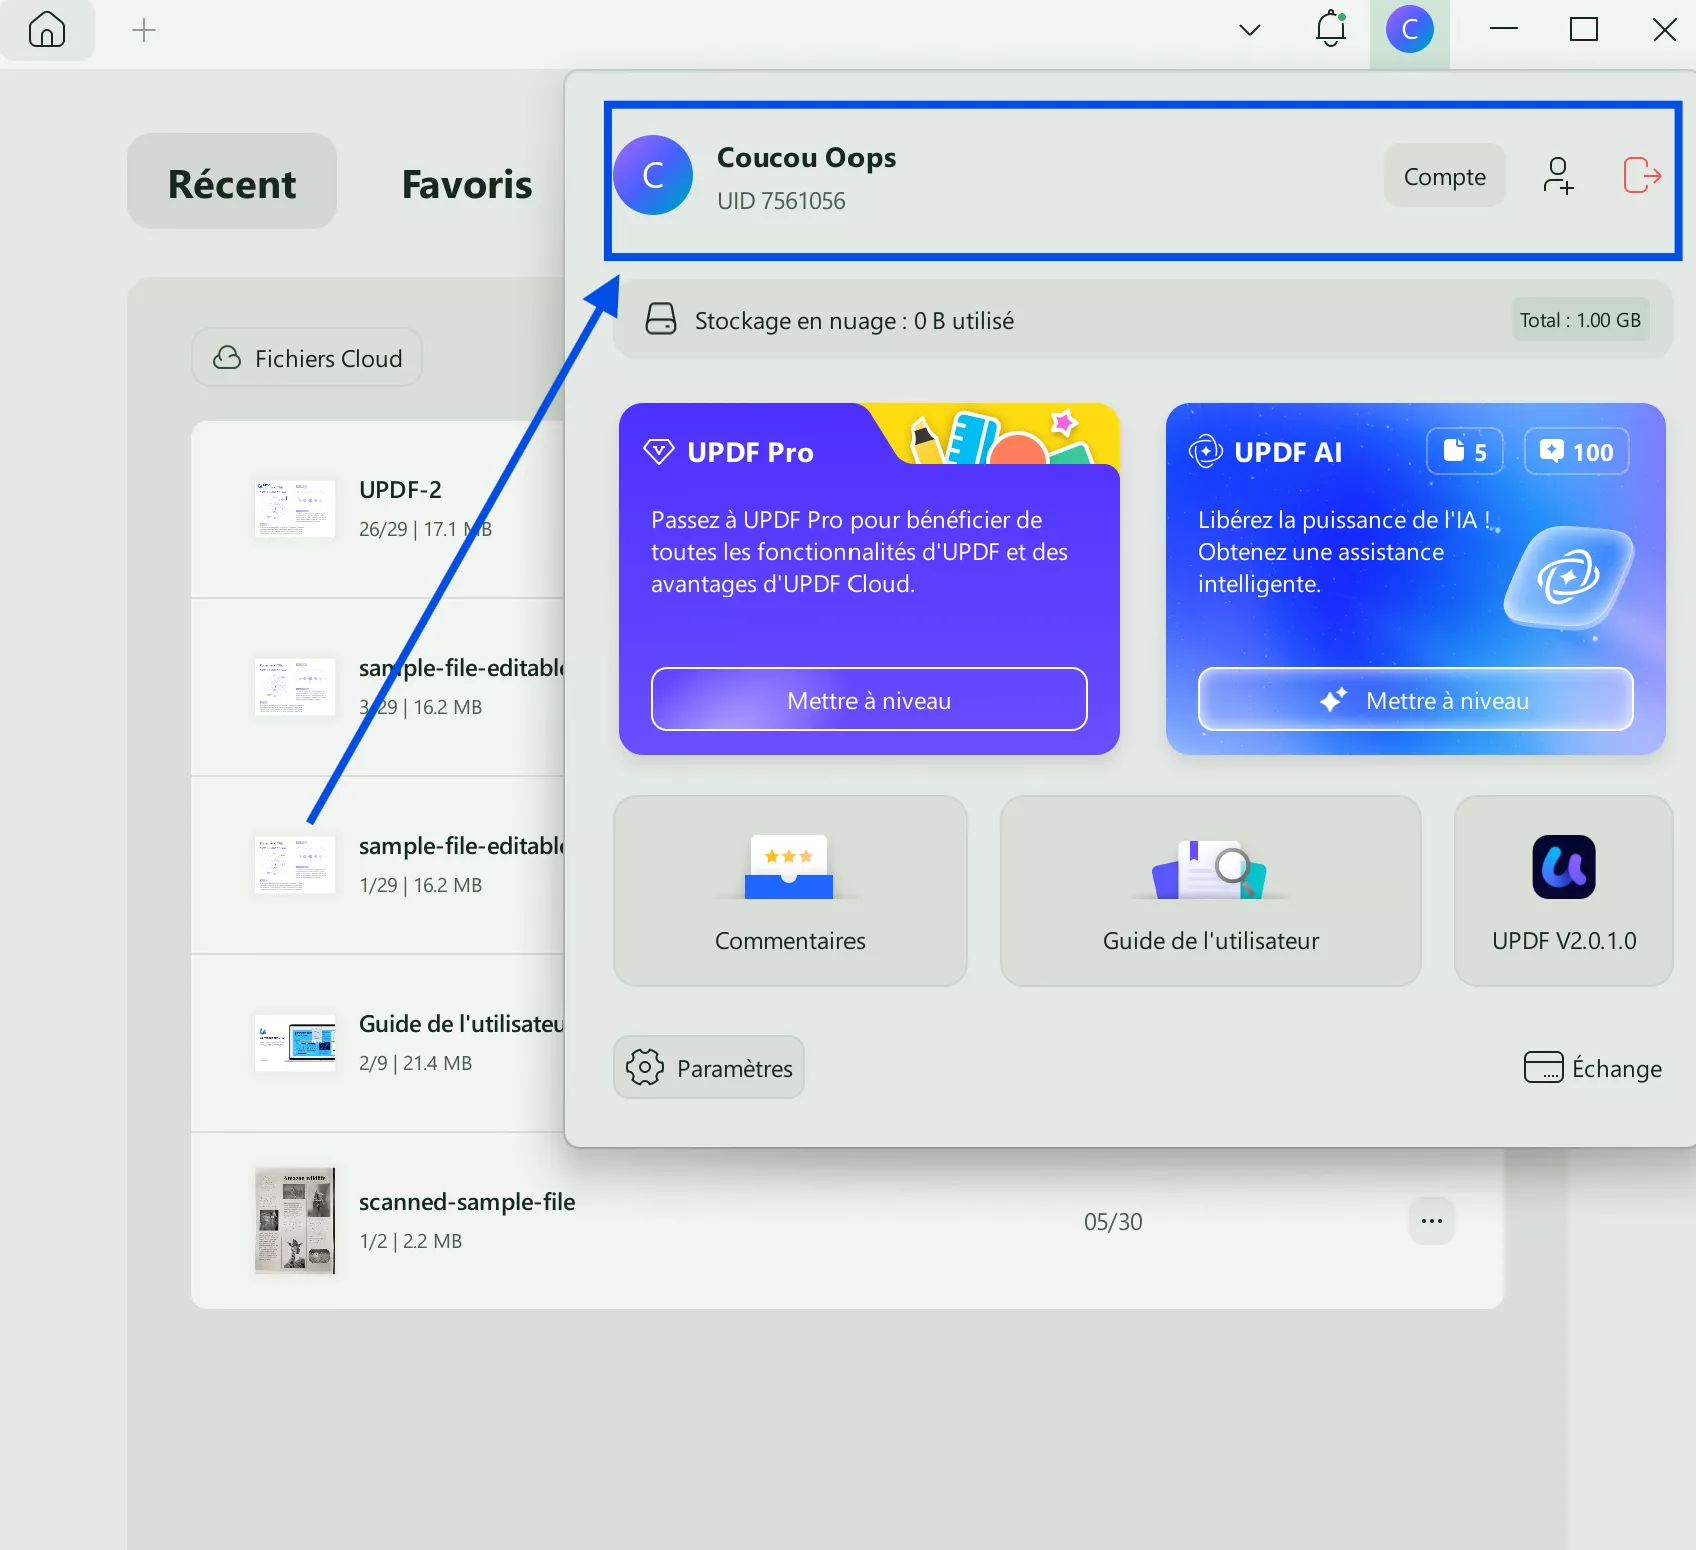Open scanned-sample-file thumbnail
Viewport: 1696px width, 1550px height.
(x=295, y=1221)
